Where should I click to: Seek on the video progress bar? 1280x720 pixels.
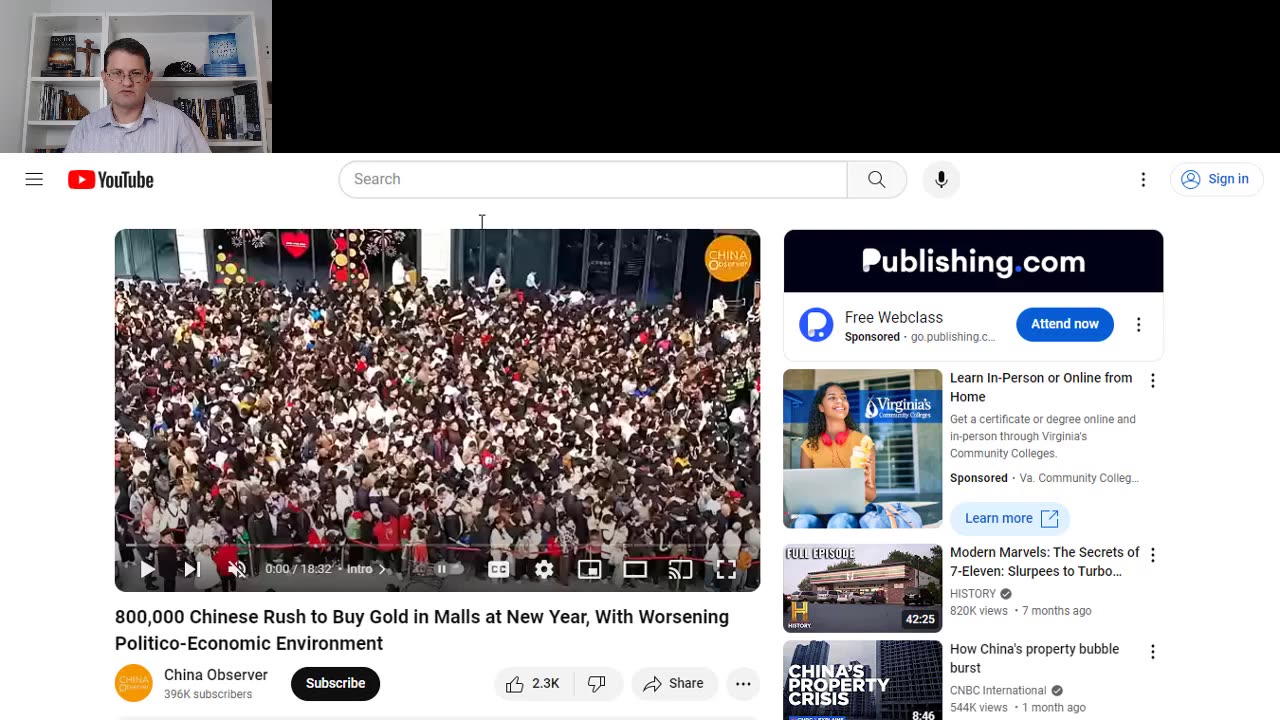437,545
